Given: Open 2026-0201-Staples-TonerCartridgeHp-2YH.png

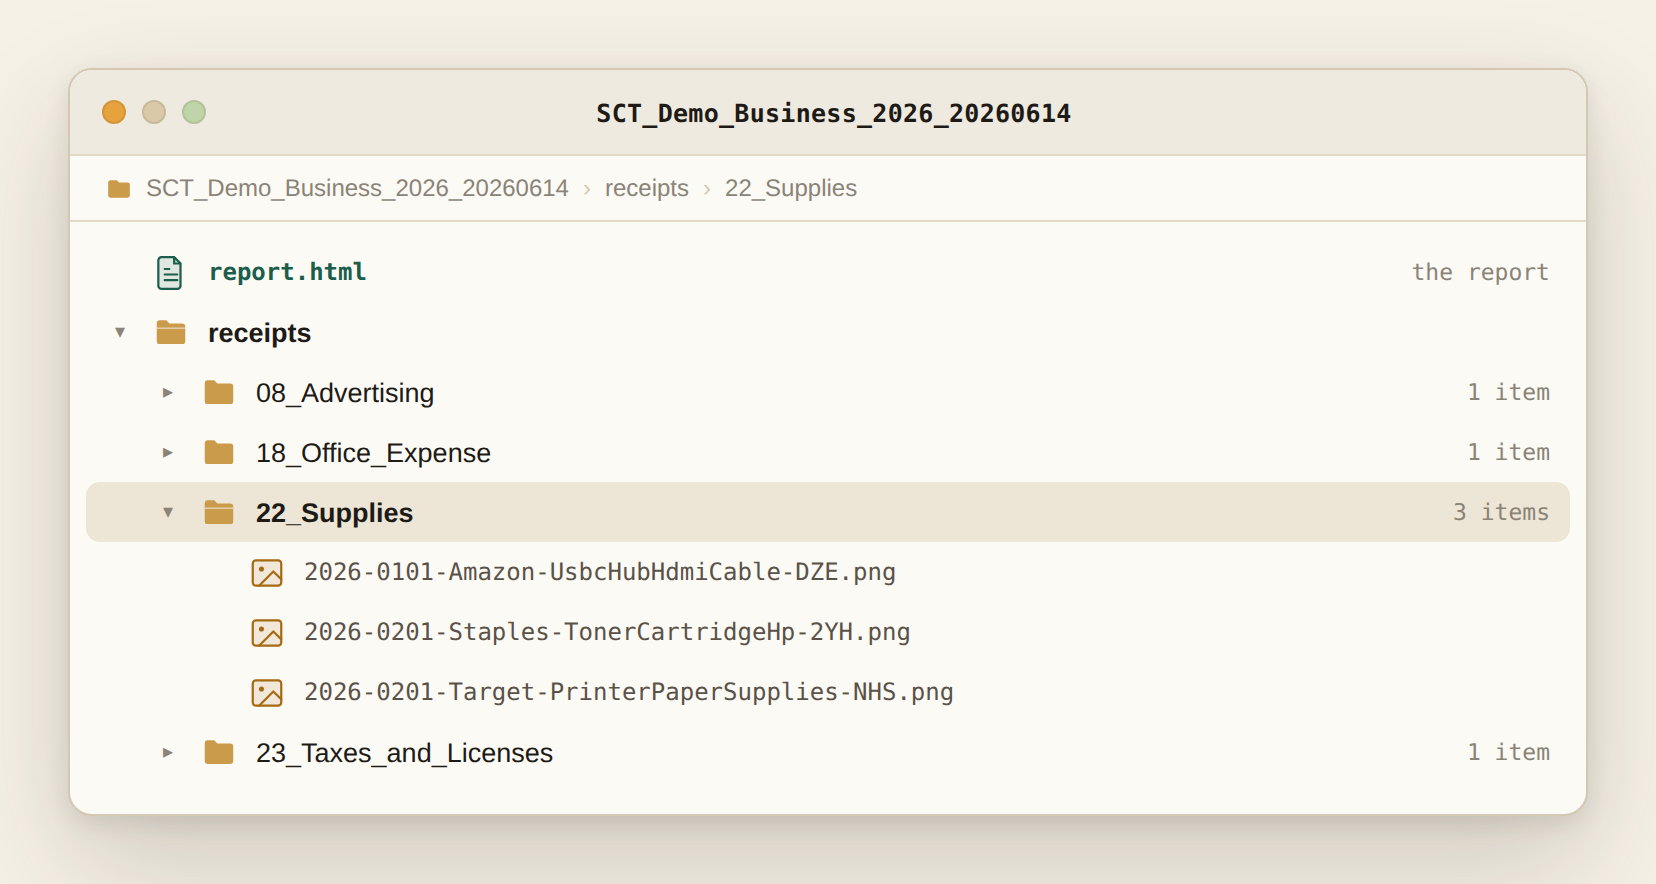Looking at the screenshot, I should point(607,632).
